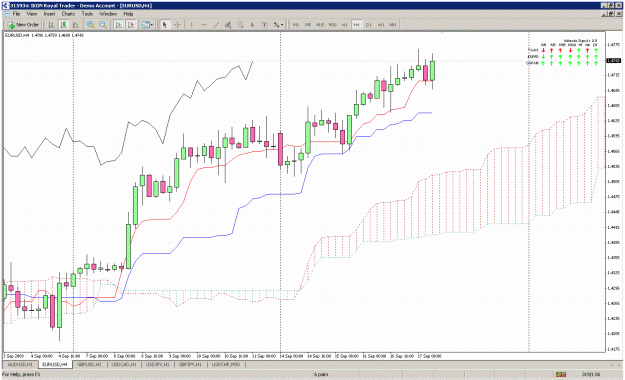Select the Fibonacci Retracement tool
Image resolution: width=625 pixels, height=380 pixels.
240,25
